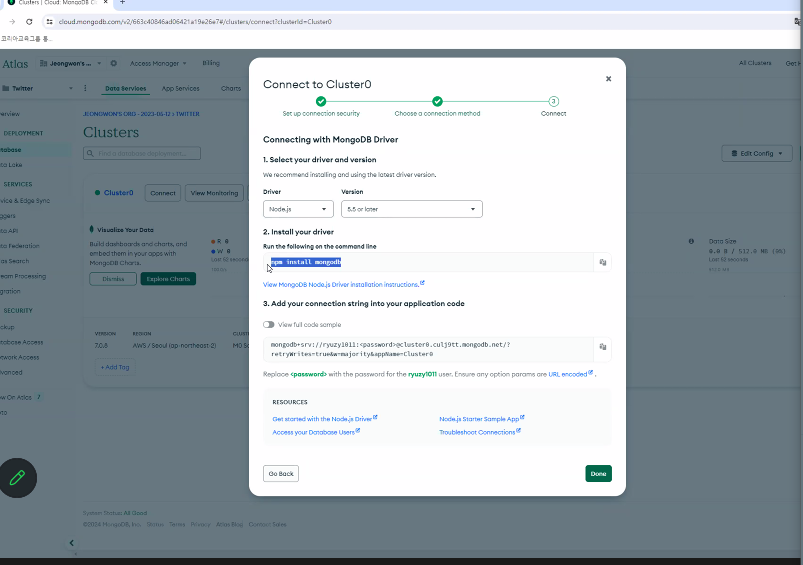Click the mongodb+srv connection string text

(x=390, y=349)
